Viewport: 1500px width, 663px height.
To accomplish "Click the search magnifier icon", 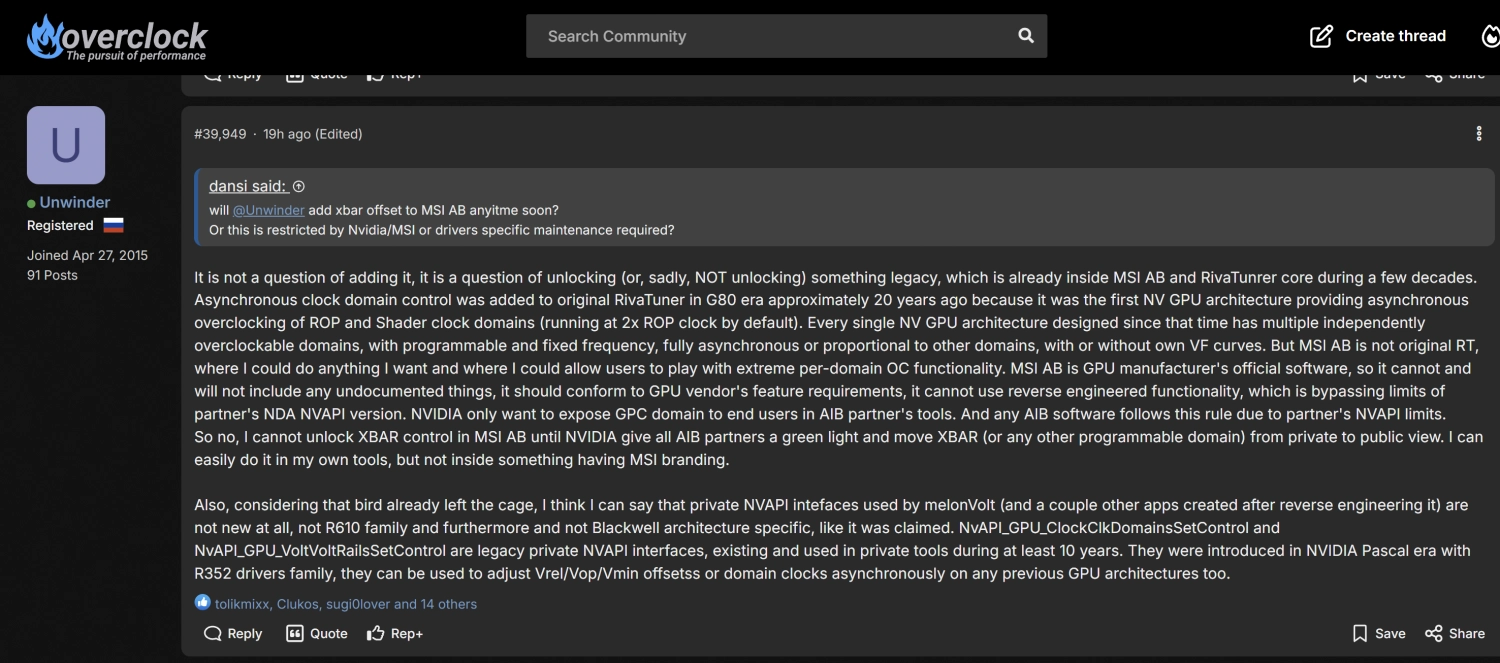I will (1026, 36).
